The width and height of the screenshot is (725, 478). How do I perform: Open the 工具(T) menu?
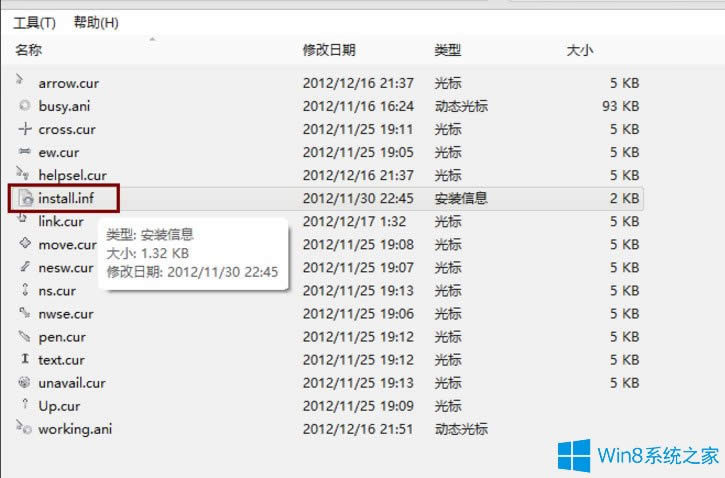pyautogui.click(x=34, y=22)
